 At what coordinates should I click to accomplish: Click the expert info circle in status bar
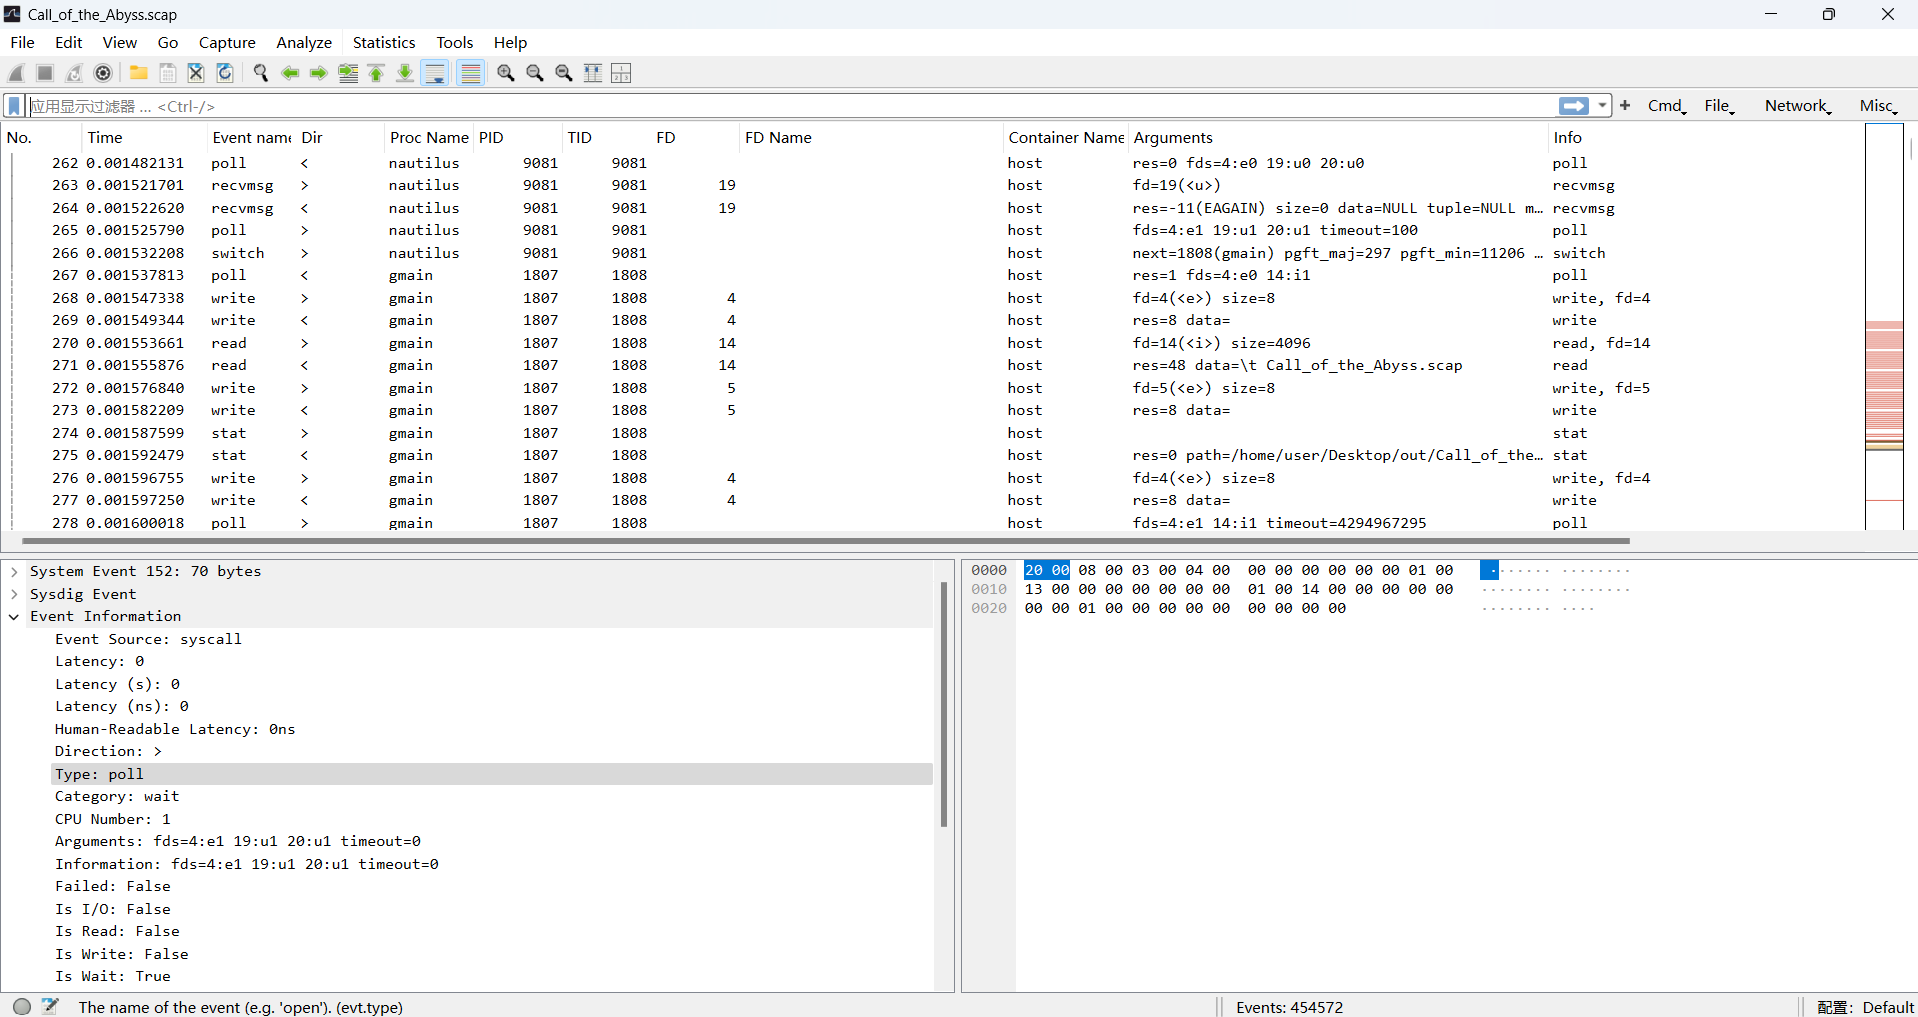[x=22, y=1006]
